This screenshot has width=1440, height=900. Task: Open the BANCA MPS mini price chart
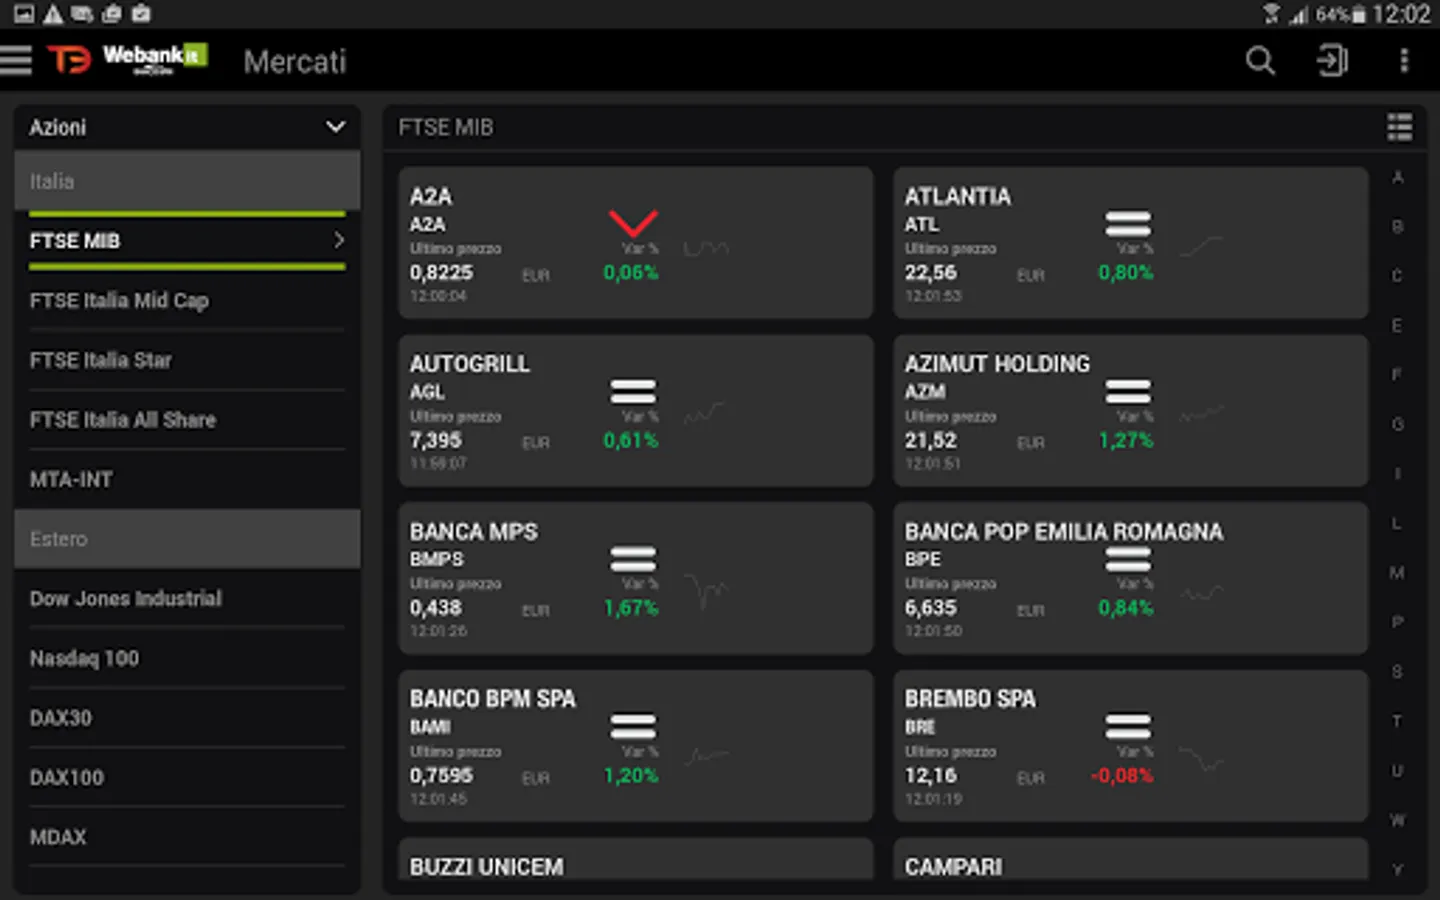click(x=706, y=591)
